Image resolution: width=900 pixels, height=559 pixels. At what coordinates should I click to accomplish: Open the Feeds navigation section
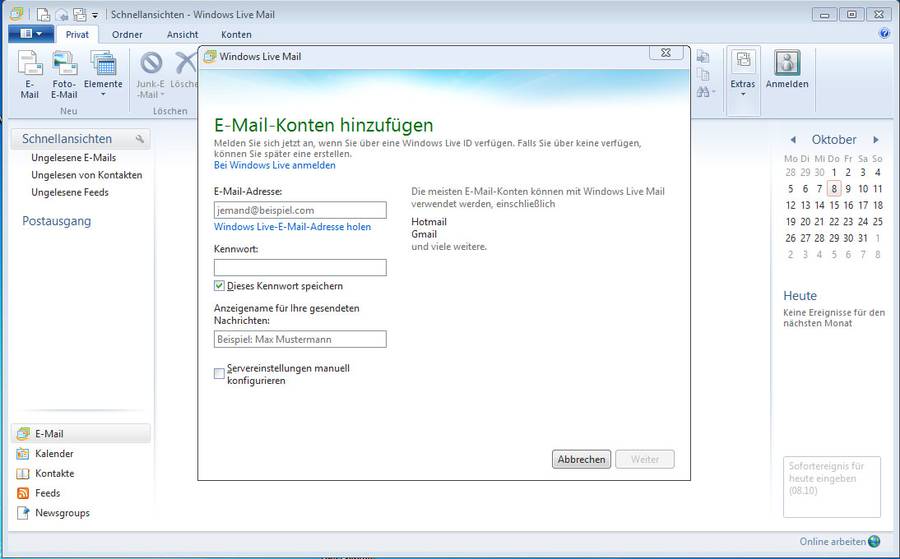(x=38, y=492)
